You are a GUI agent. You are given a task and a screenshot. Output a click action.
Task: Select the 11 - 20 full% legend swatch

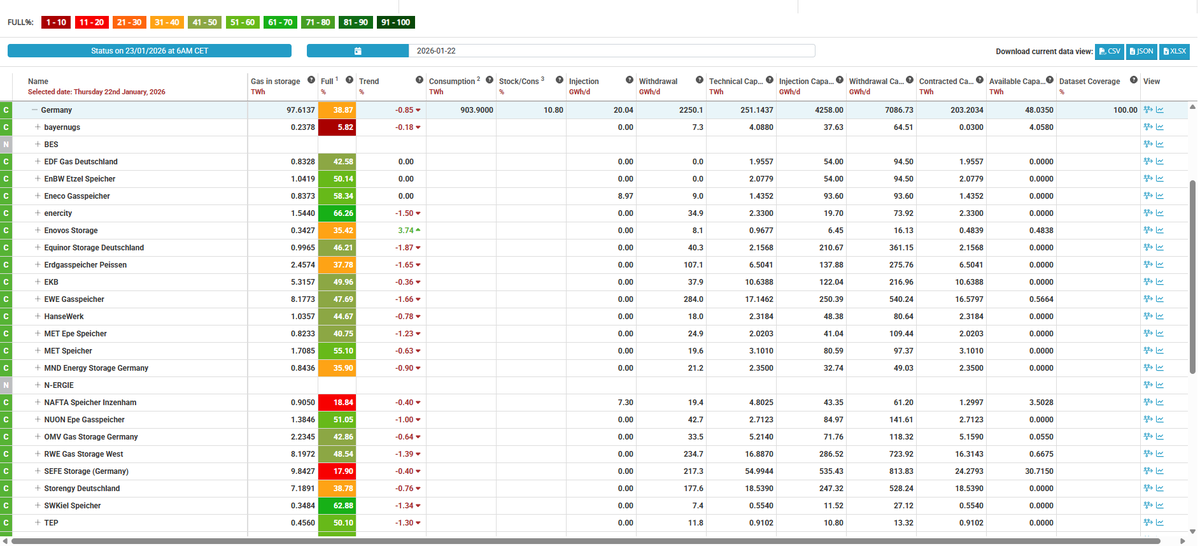click(92, 22)
